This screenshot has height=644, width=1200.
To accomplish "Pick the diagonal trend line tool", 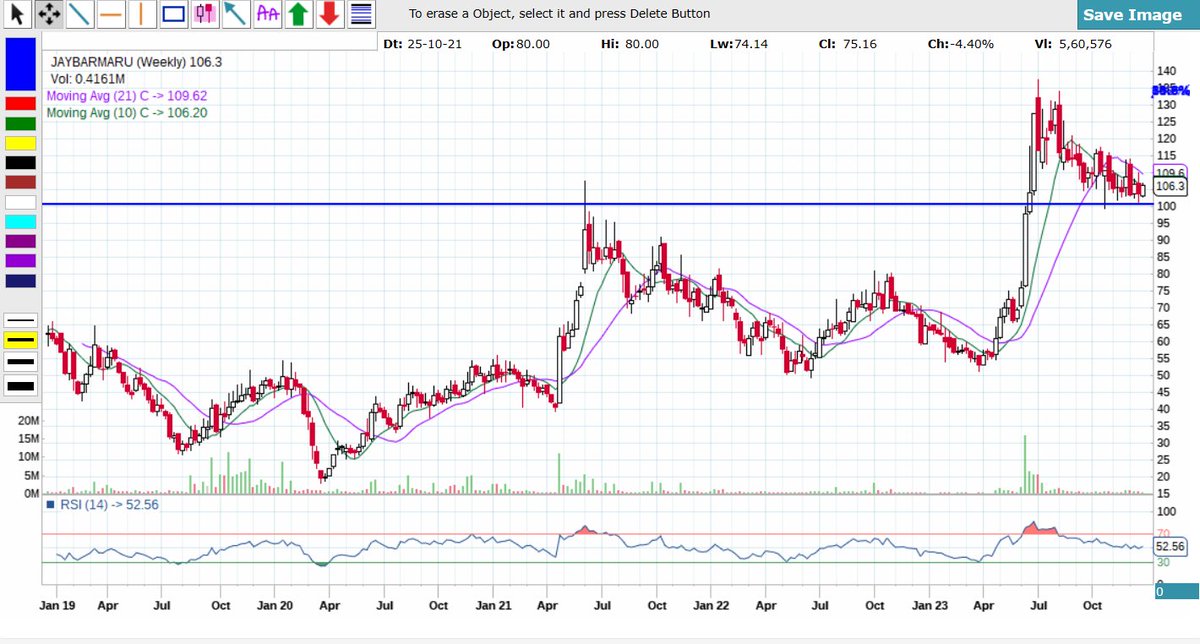I will pos(80,14).
